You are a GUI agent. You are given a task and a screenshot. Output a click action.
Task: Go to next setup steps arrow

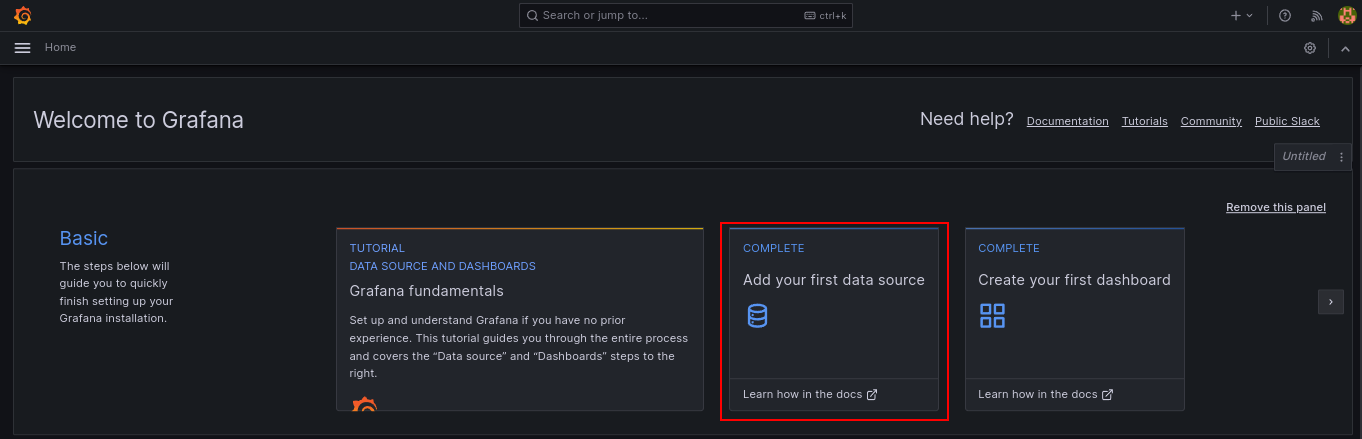click(x=1330, y=301)
